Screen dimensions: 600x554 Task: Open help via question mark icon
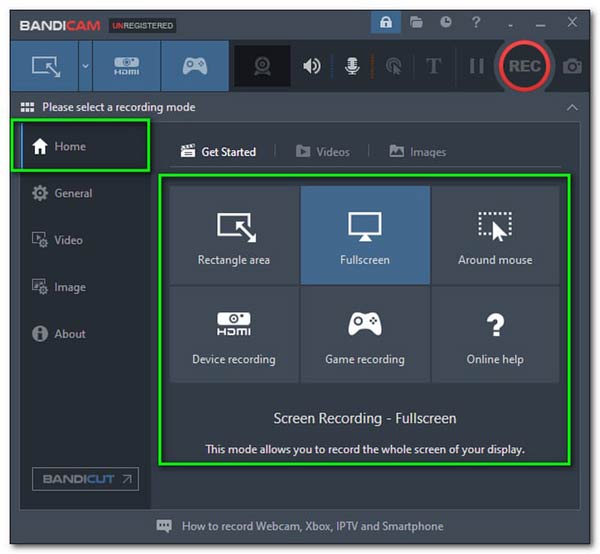click(x=476, y=22)
